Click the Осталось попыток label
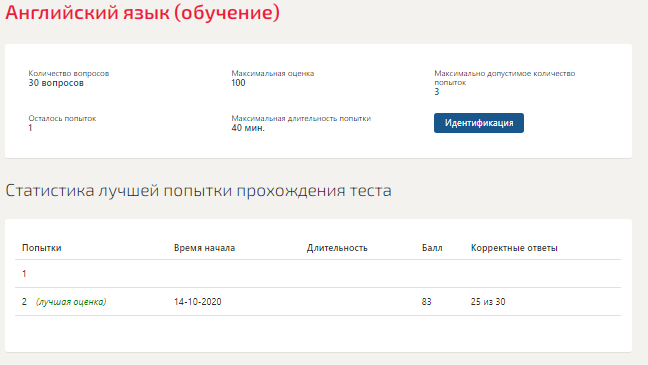The image size is (648, 365). point(62,119)
